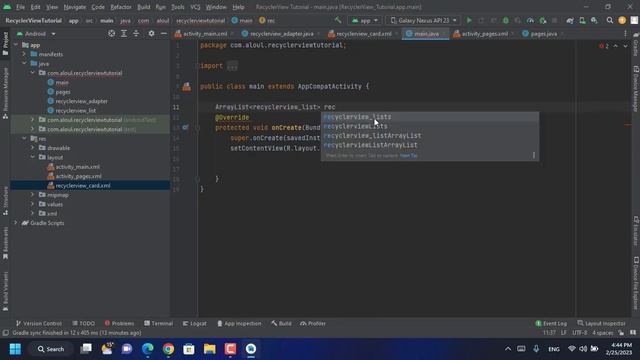This screenshot has height=360, width=640.
Task: Click the Make Project hammer icon
Action: coord(338,20)
